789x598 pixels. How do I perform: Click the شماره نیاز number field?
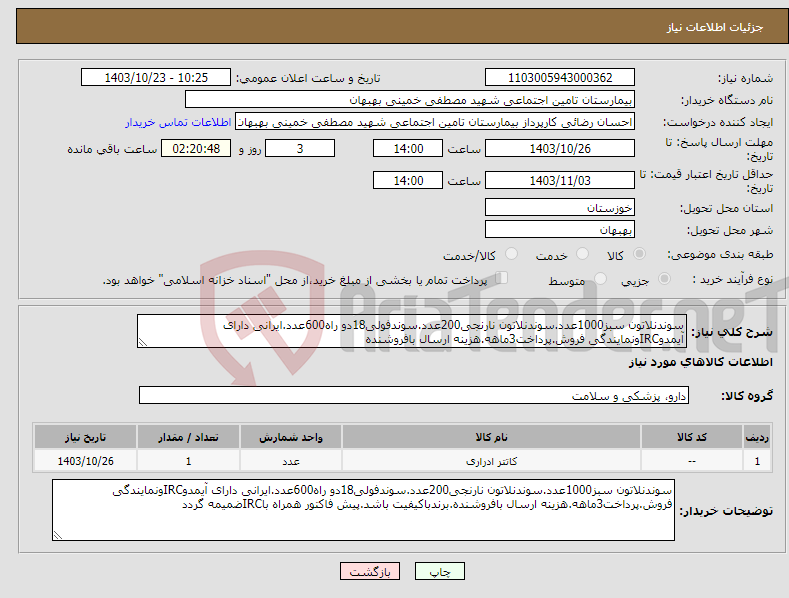[x=560, y=78]
